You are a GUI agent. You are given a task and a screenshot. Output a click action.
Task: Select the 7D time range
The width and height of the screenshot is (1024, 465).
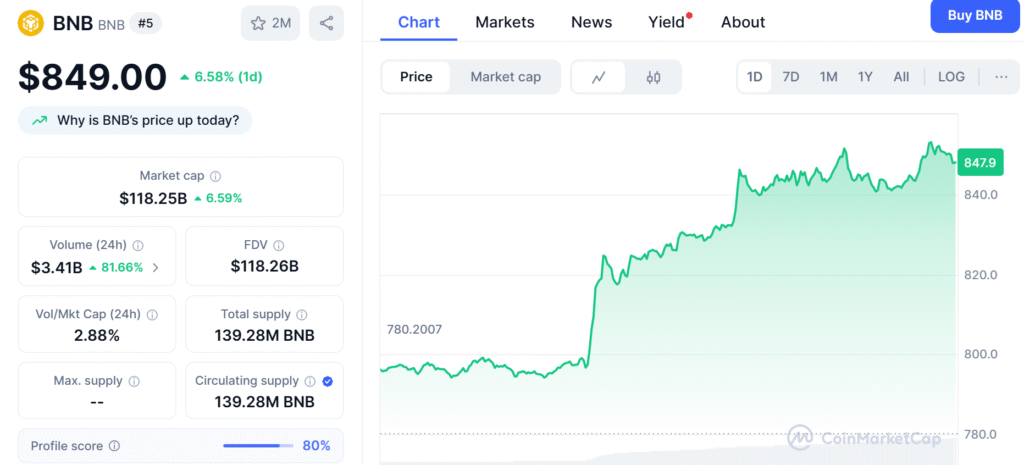[790, 77]
